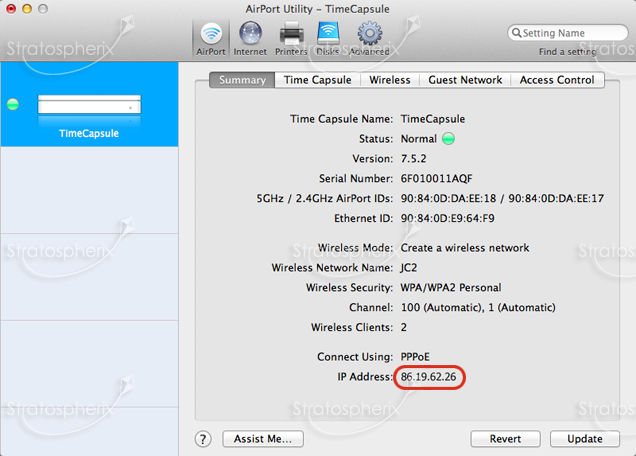Click the green status dot beside TimeCapsule device

click(x=13, y=104)
